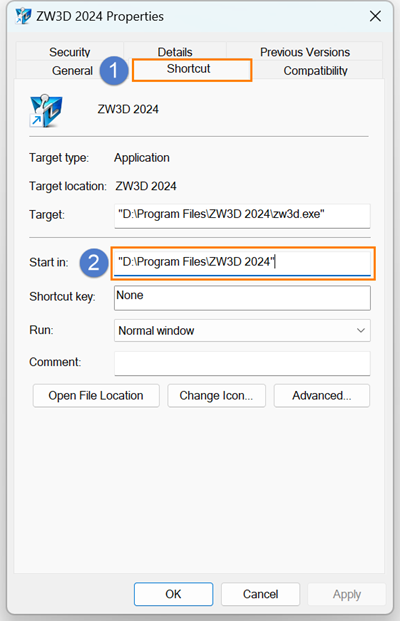Image resolution: width=400 pixels, height=621 pixels.
Task: Focus the Shortcut key field
Action: coord(242,298)
